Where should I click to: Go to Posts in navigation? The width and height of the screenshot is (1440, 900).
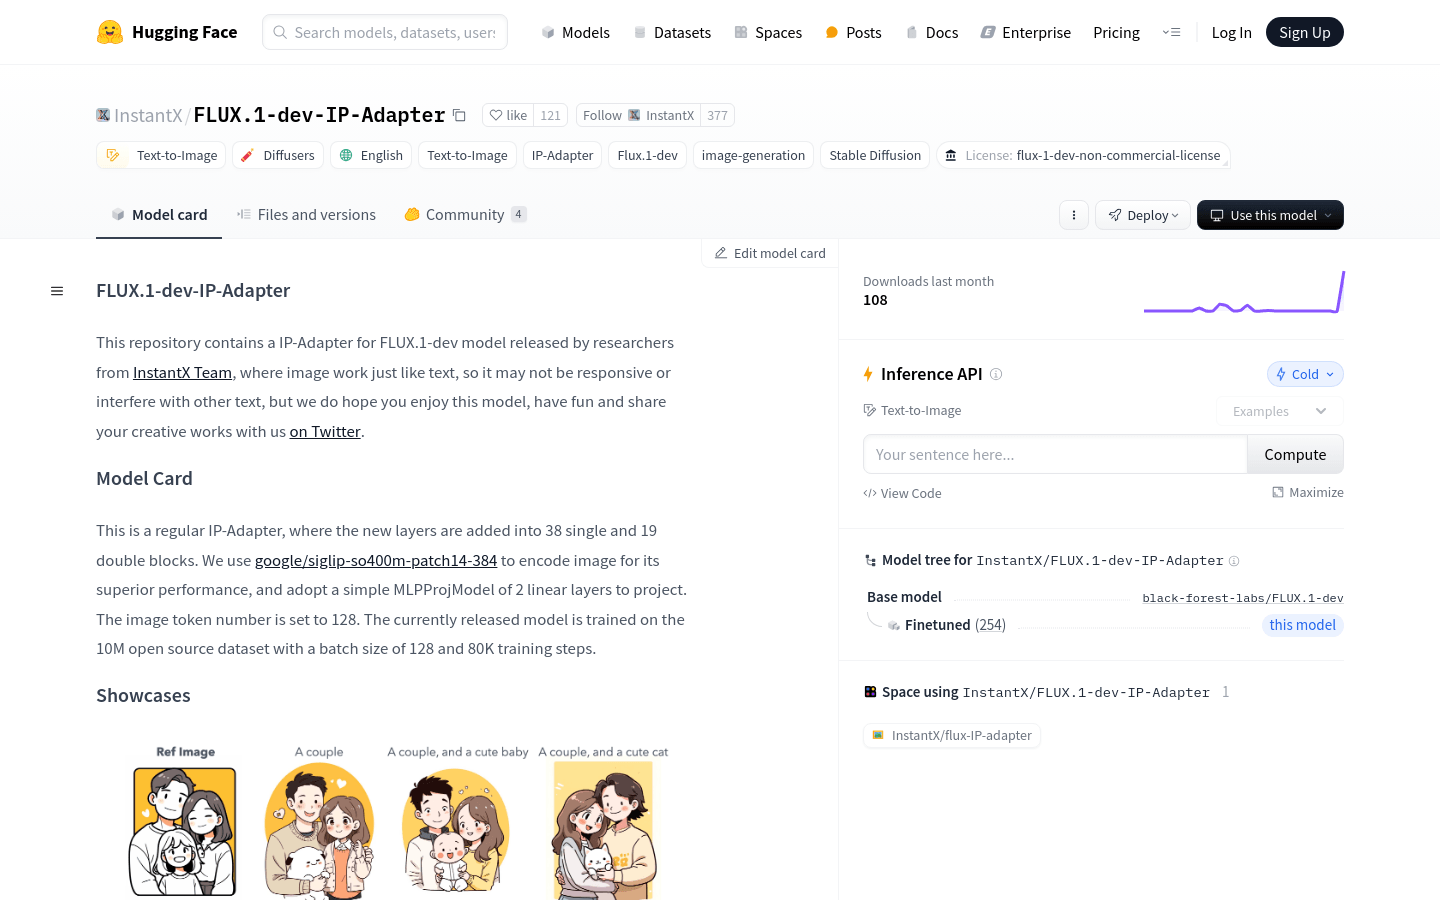pos(853,32)
